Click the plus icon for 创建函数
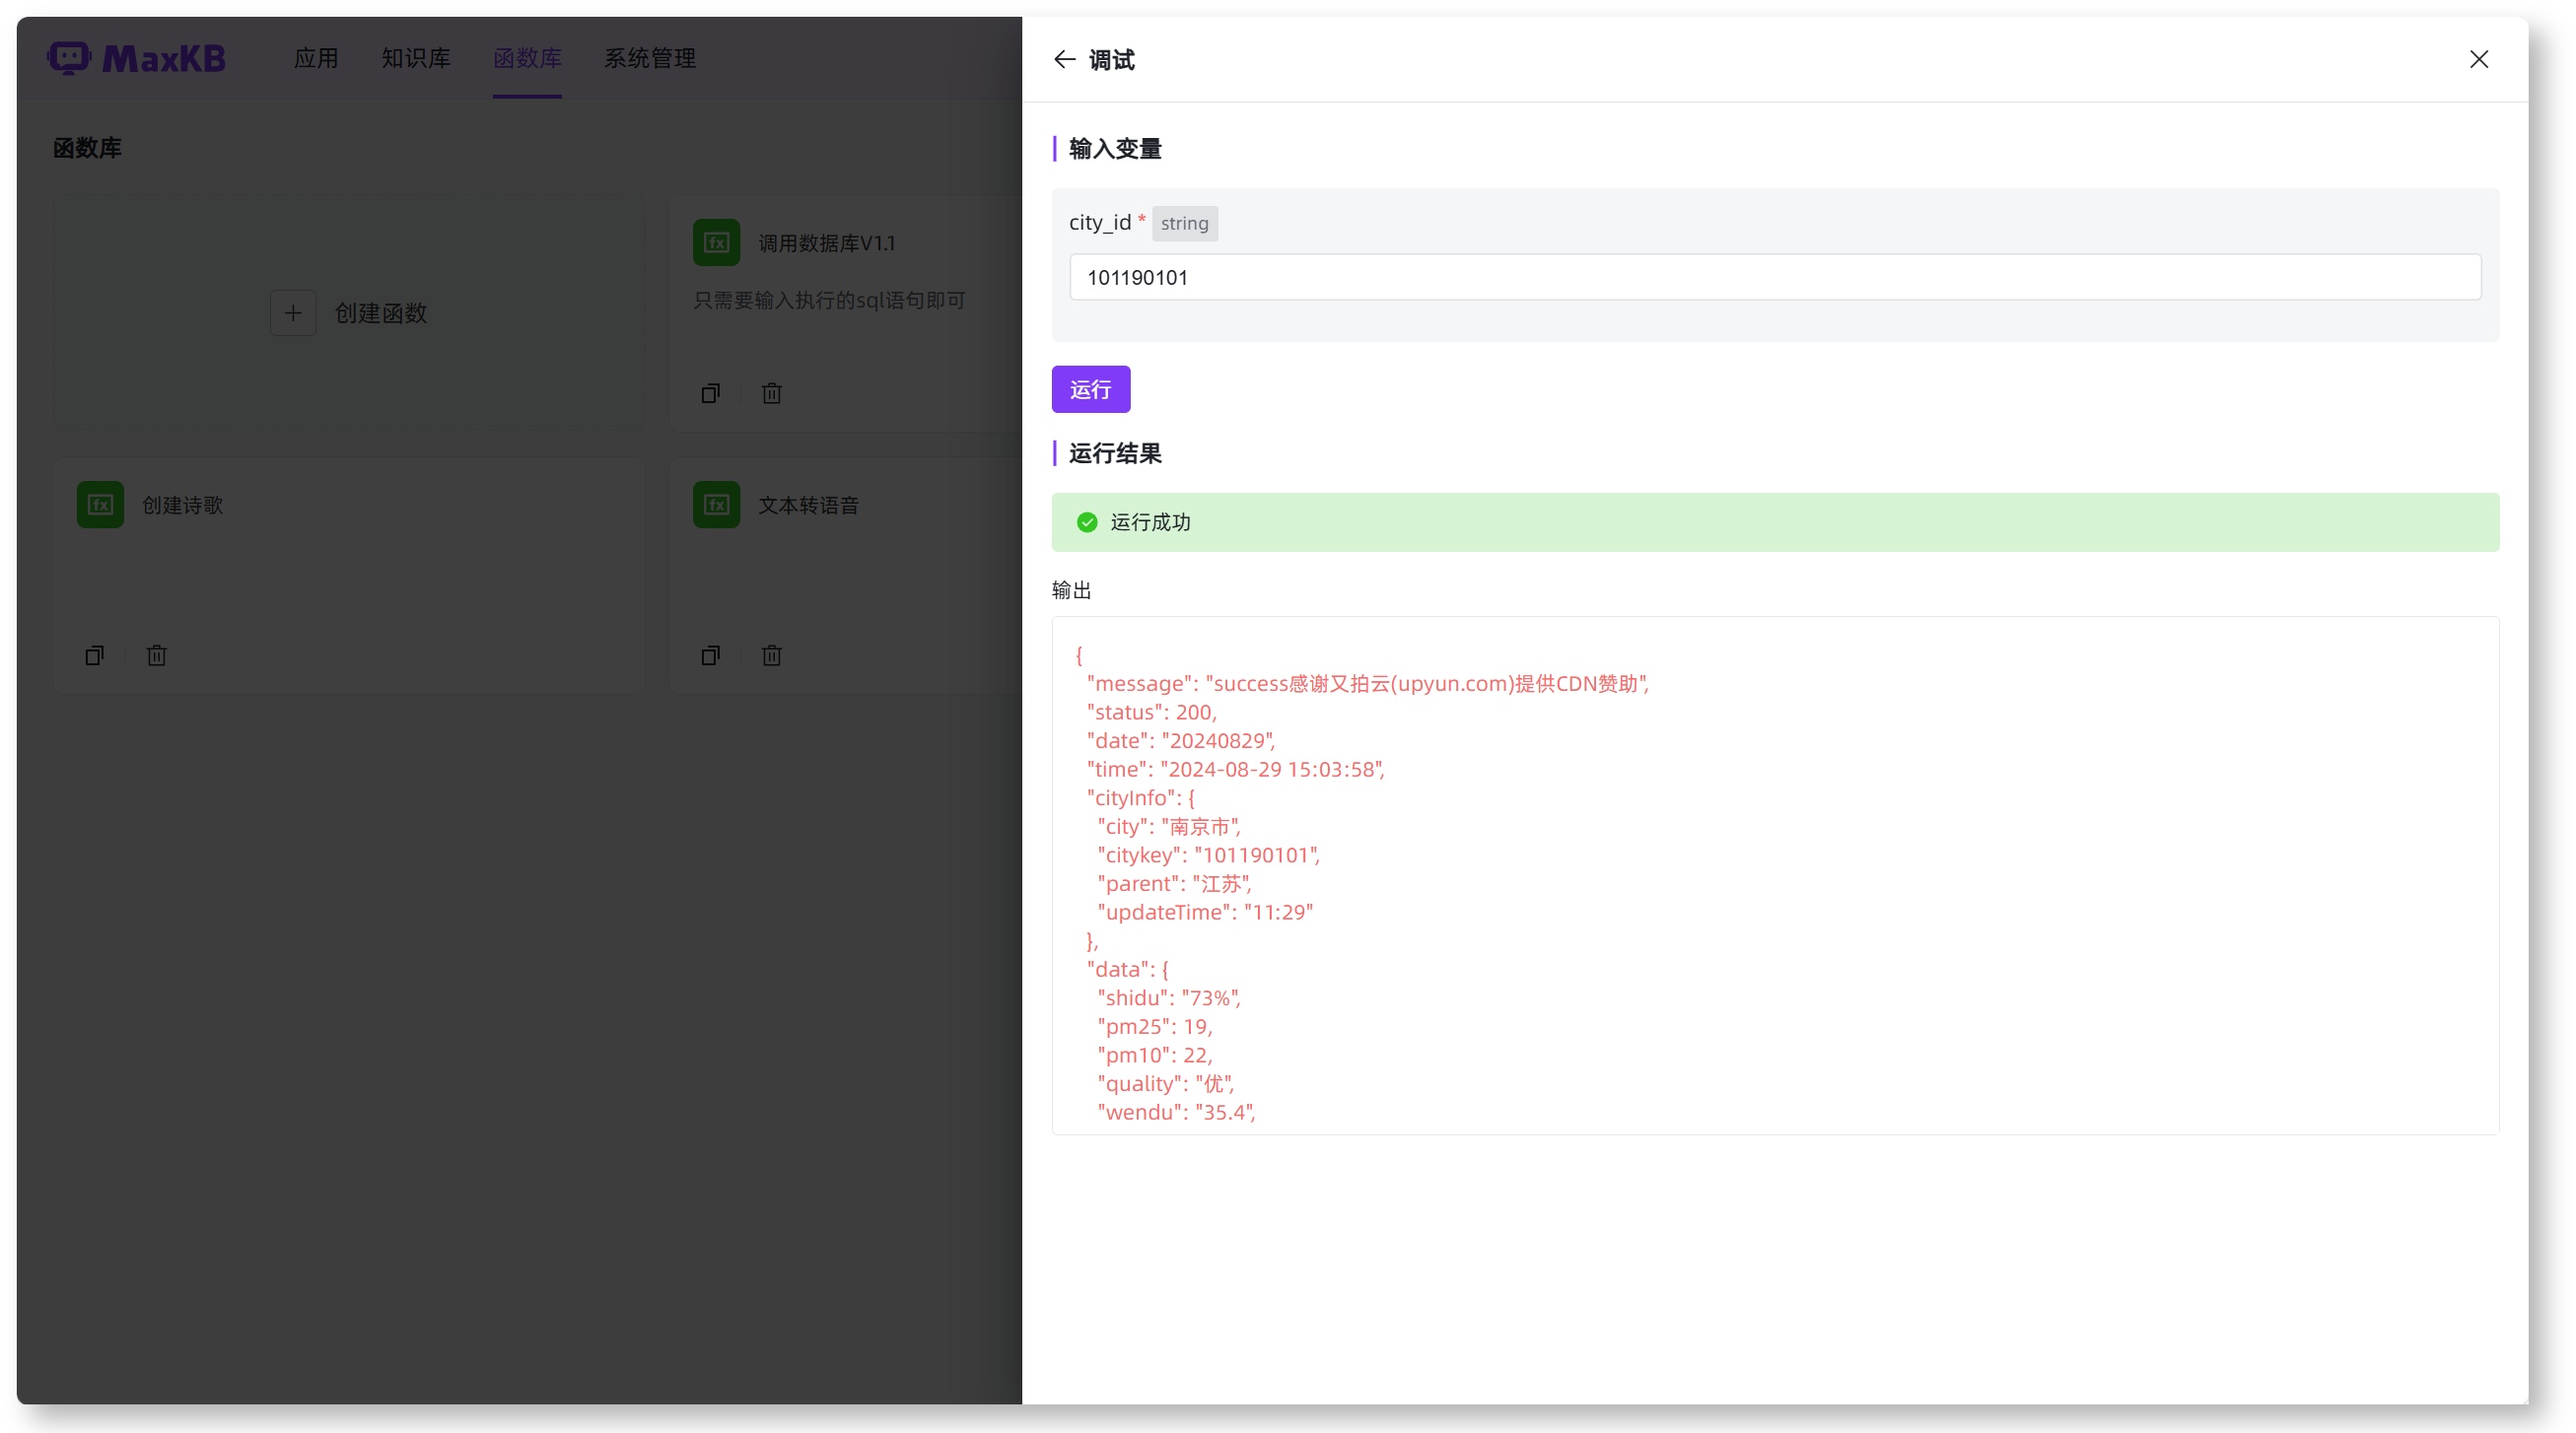Image resolution: width=2576 pixels, height=1433 pixels. click(x=293, y=313)
